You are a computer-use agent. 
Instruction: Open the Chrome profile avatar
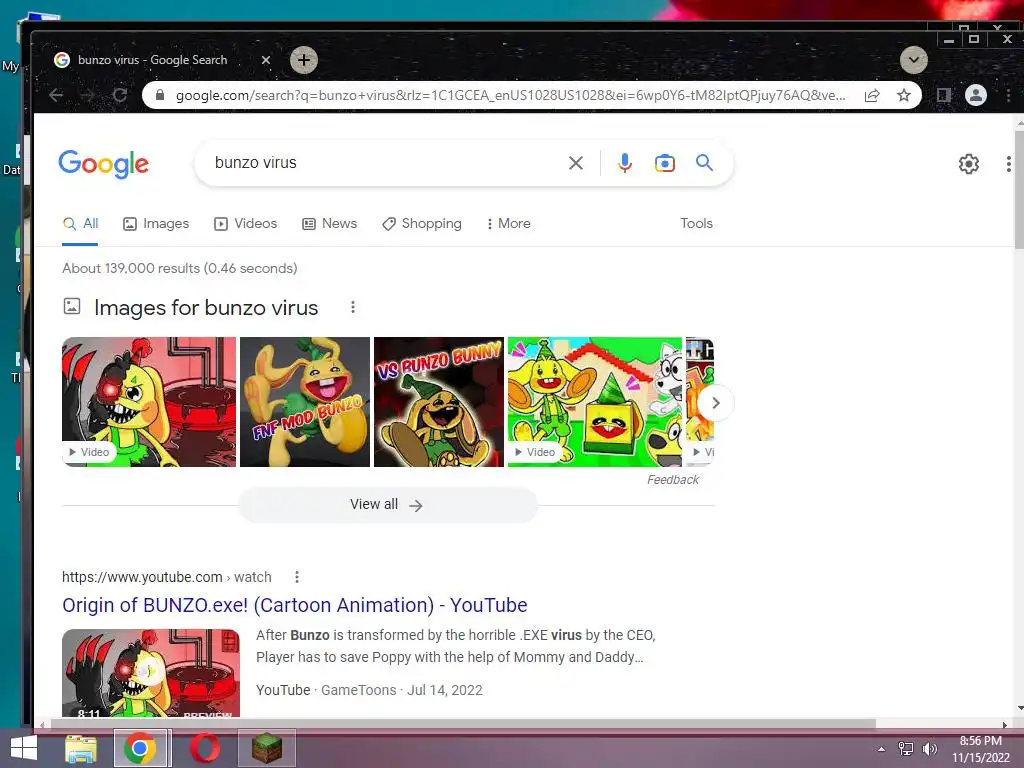976,95
